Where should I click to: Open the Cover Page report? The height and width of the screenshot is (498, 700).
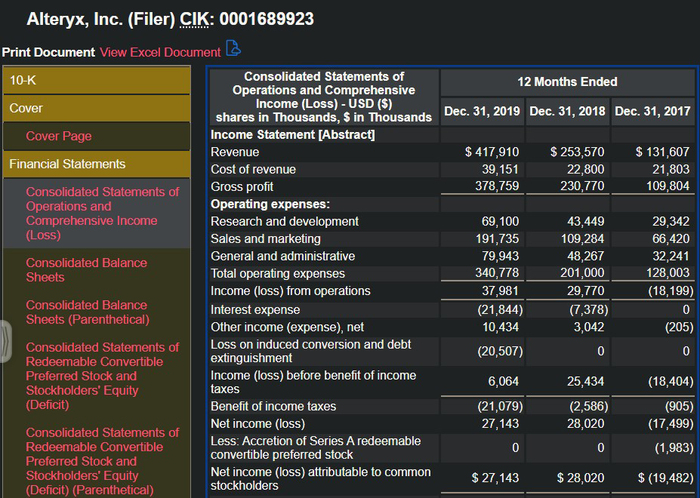click(58, 136)
